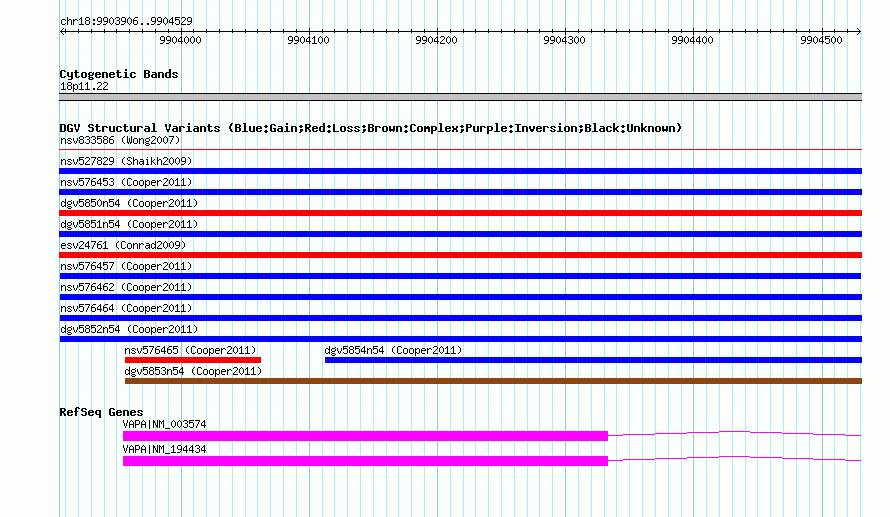890x517 pixels.
Task: Select the esv24761 (Conrad2009) label
Action: (x=123, y=245)
